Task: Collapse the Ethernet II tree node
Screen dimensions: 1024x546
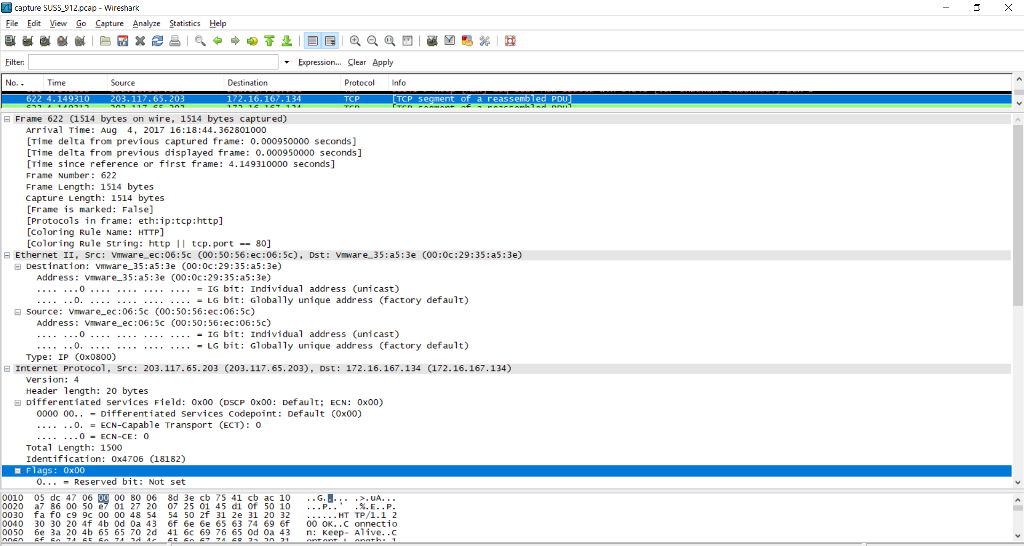Action: tap(8, 255)
